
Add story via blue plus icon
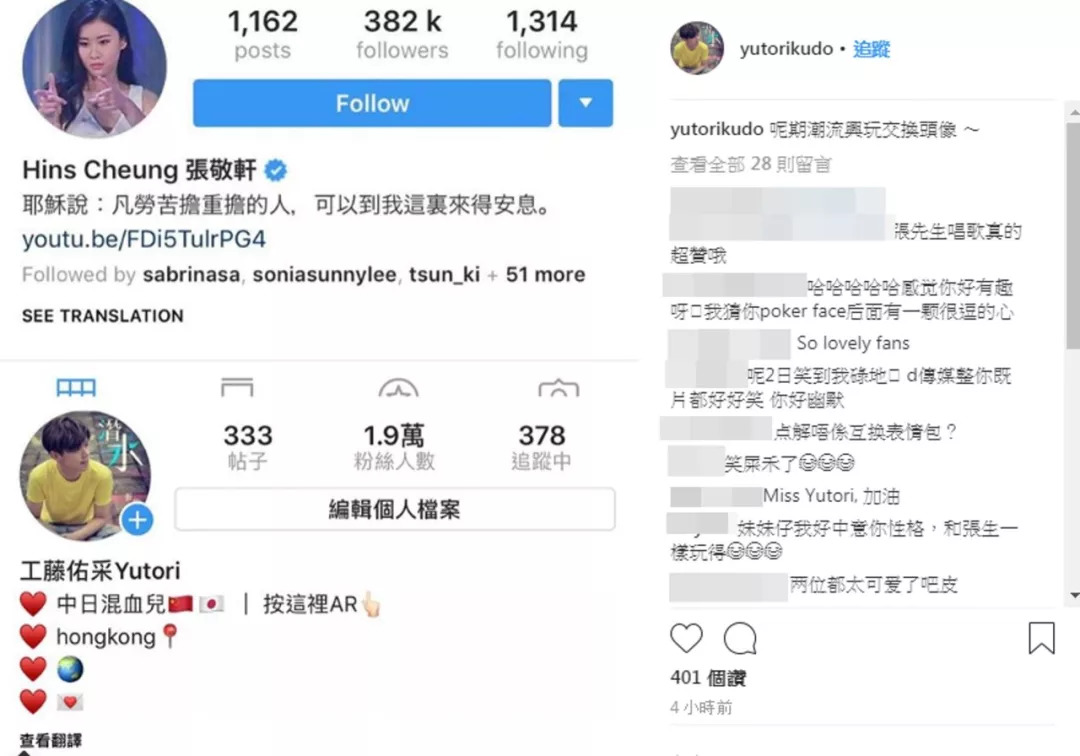coord(137,521)
